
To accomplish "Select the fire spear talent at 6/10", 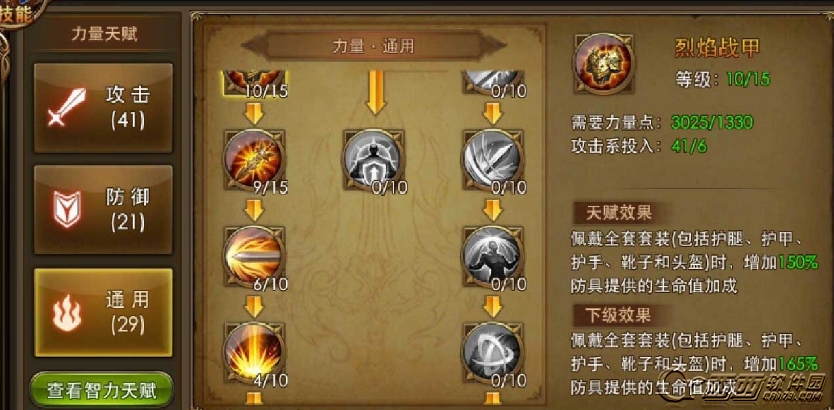I will [254, 256].
